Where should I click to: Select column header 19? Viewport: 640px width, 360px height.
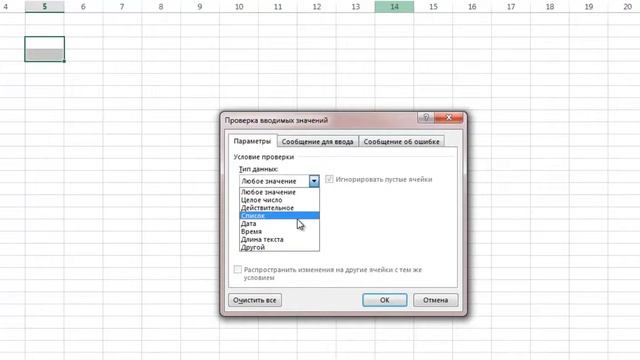pos(589,7)
